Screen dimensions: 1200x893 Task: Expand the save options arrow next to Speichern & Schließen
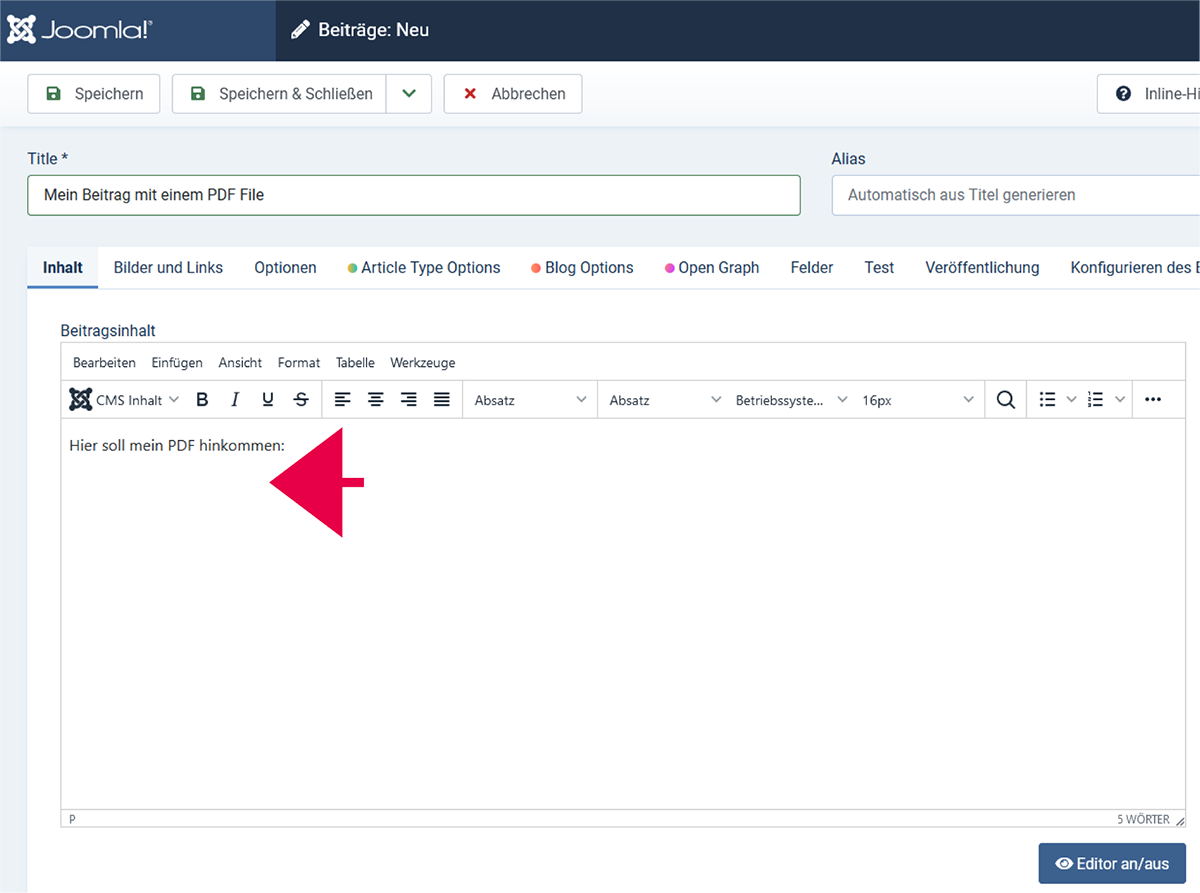[409, 94]
